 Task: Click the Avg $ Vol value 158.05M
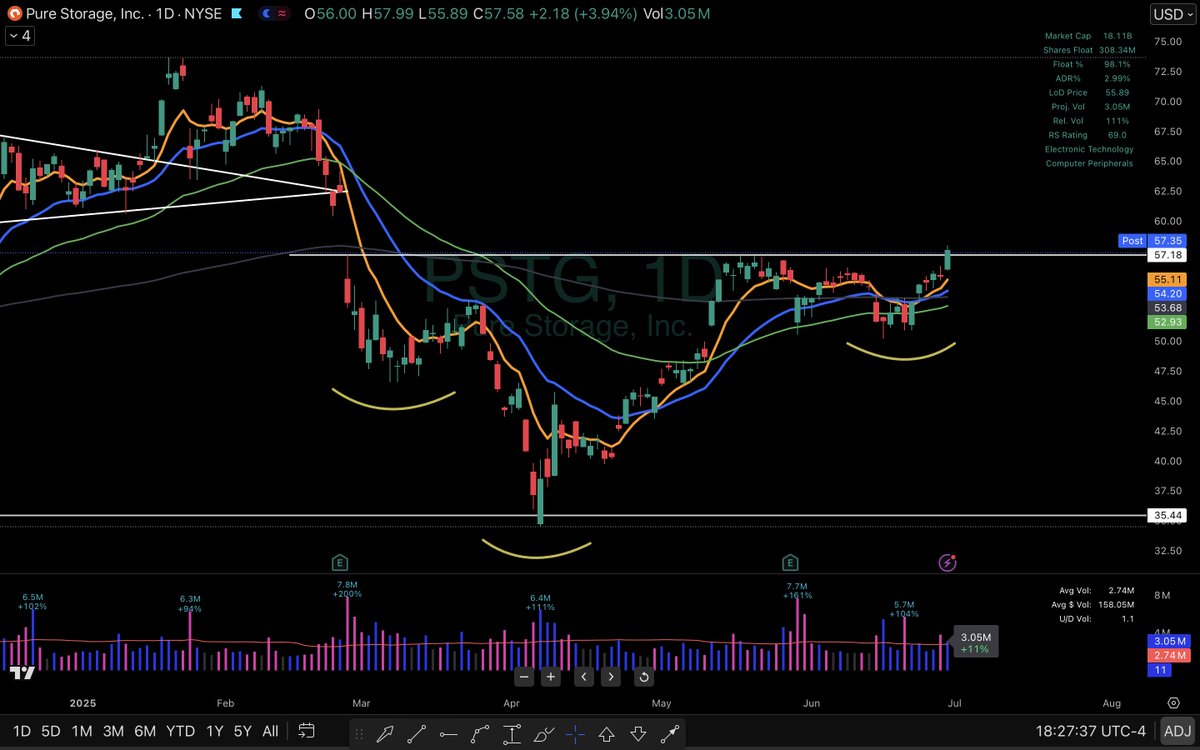pos(1116,604)
